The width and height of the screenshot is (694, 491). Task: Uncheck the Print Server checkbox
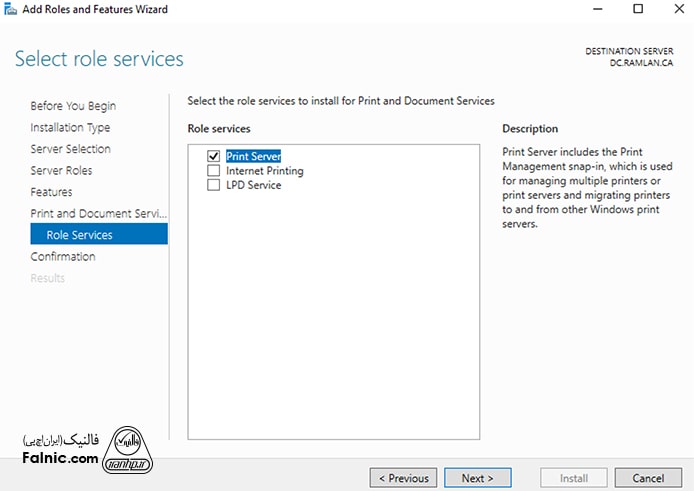coord(213,157)
